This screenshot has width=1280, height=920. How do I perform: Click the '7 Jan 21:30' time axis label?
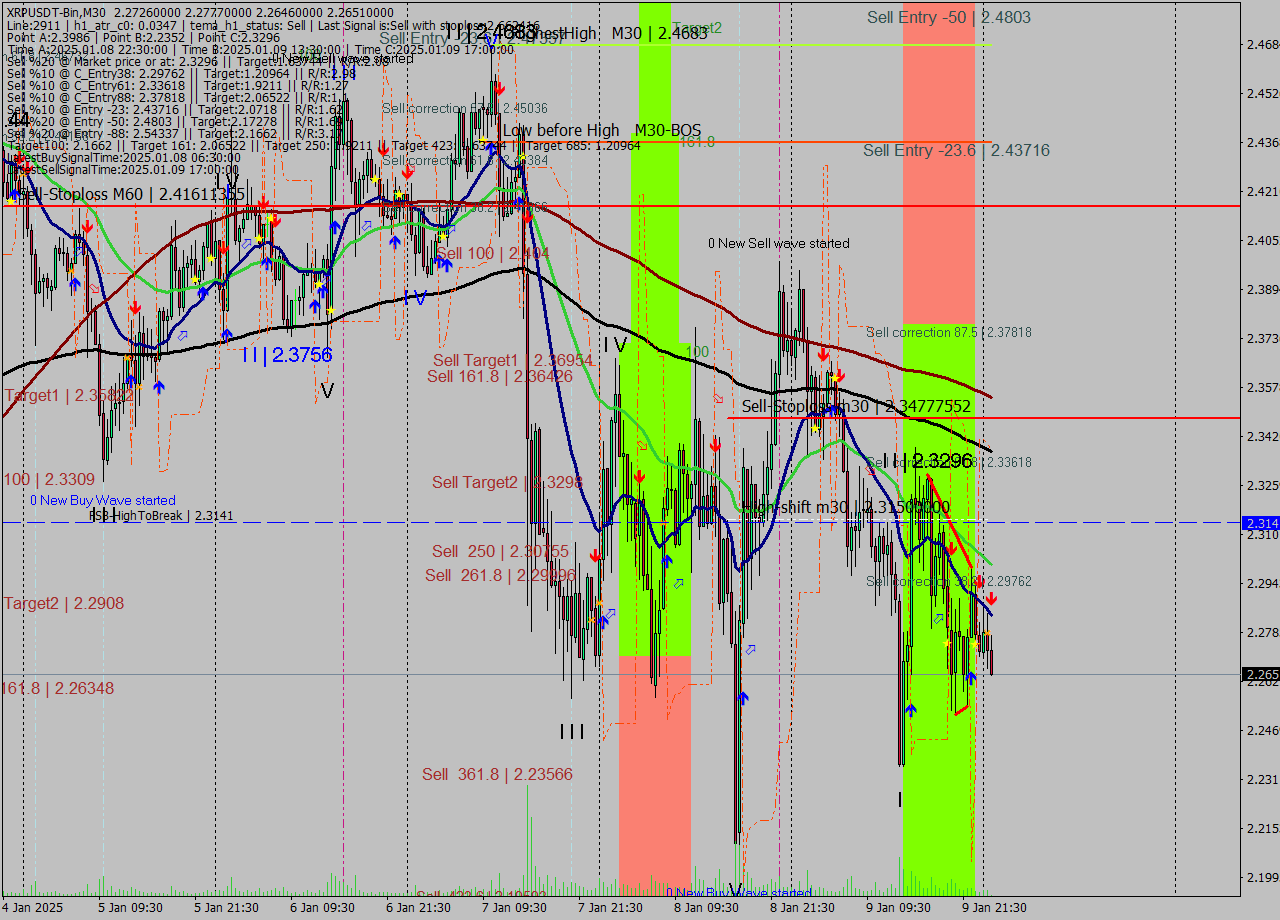610,908
